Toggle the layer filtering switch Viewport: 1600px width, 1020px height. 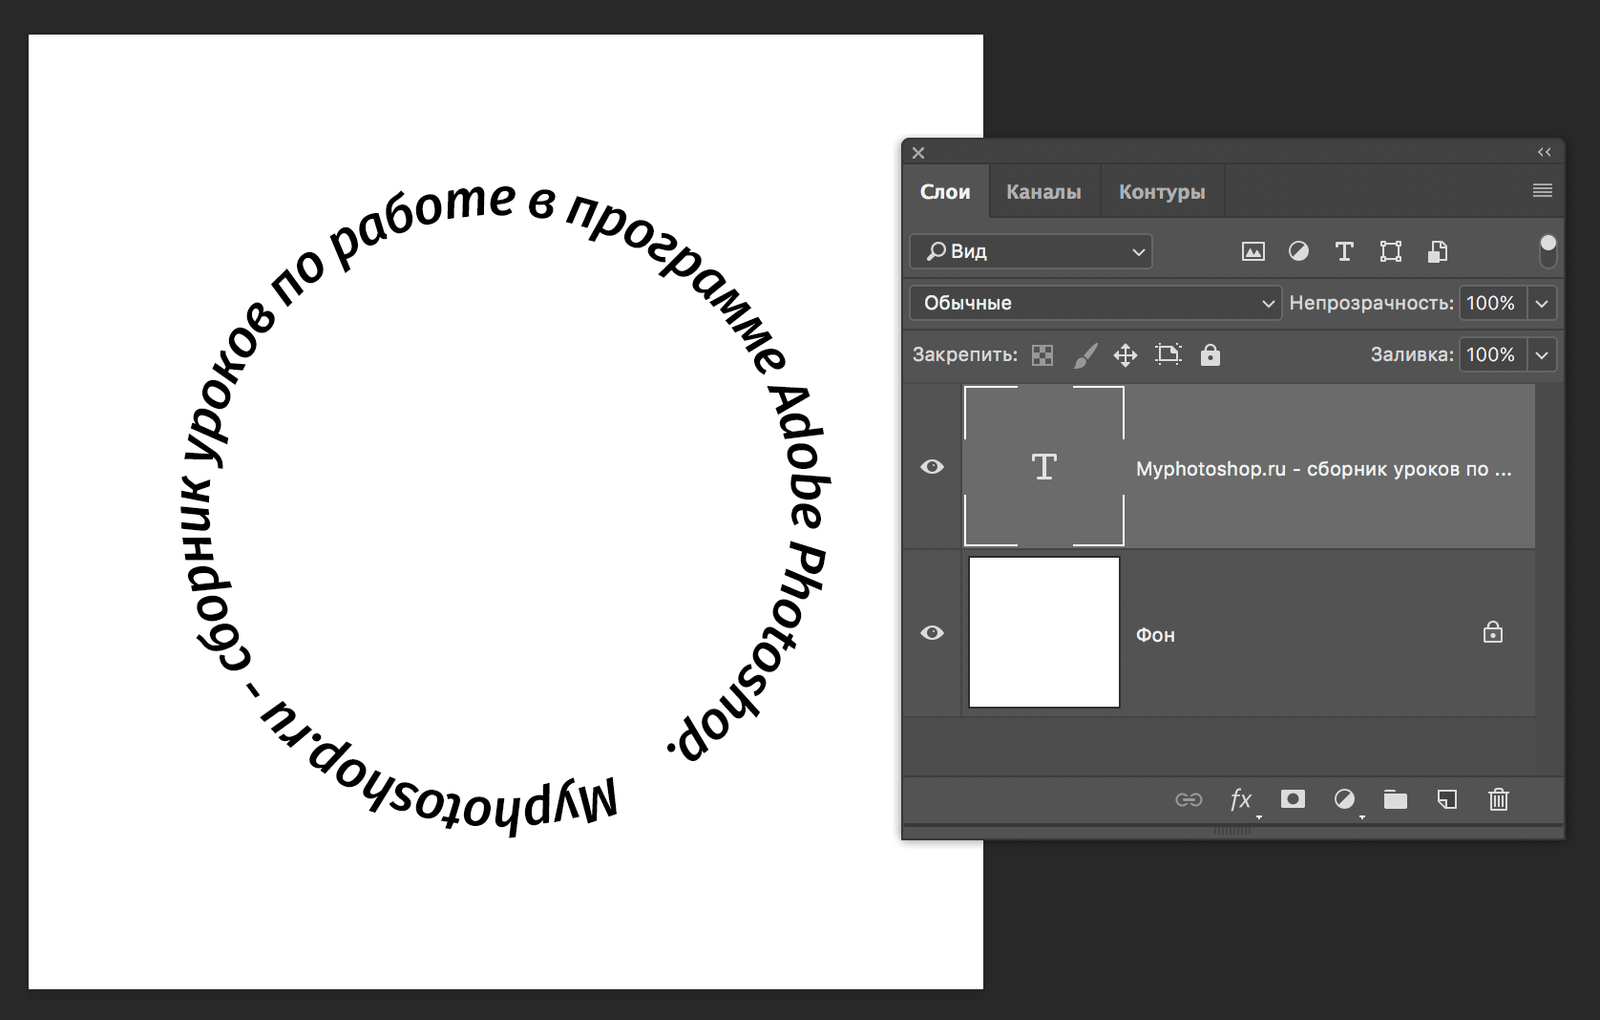(1547, 251)
